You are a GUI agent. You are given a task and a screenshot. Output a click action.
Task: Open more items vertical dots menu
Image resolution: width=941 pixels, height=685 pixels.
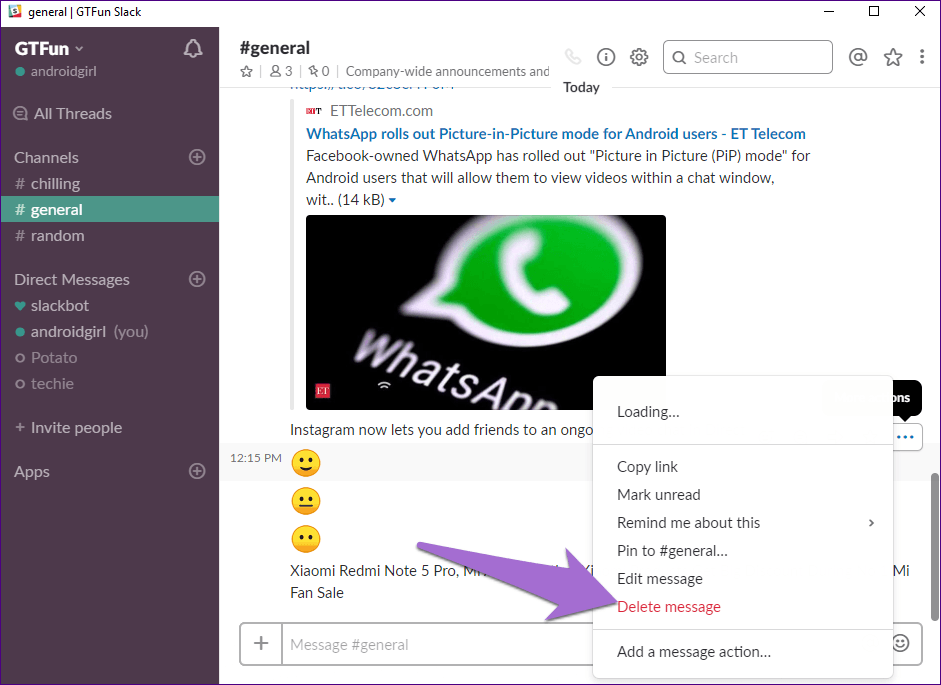click(x=922, y=57)
